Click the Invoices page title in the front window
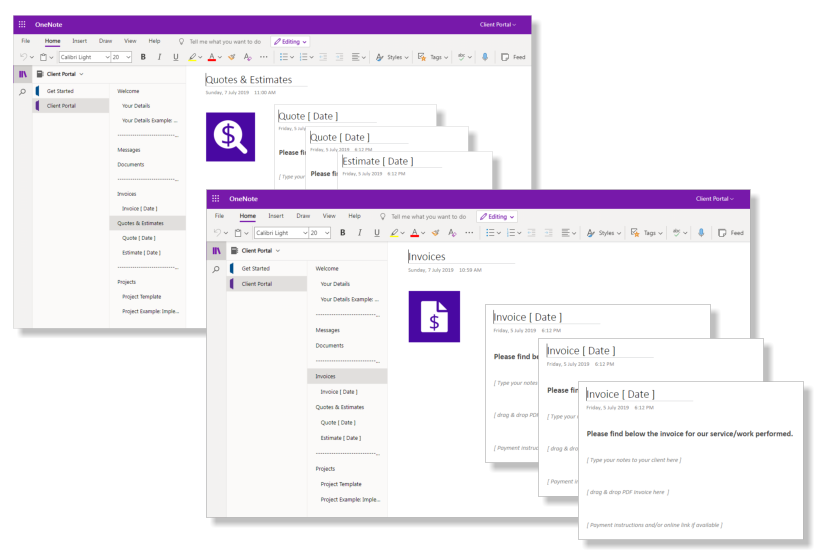 tap(427, 257)
